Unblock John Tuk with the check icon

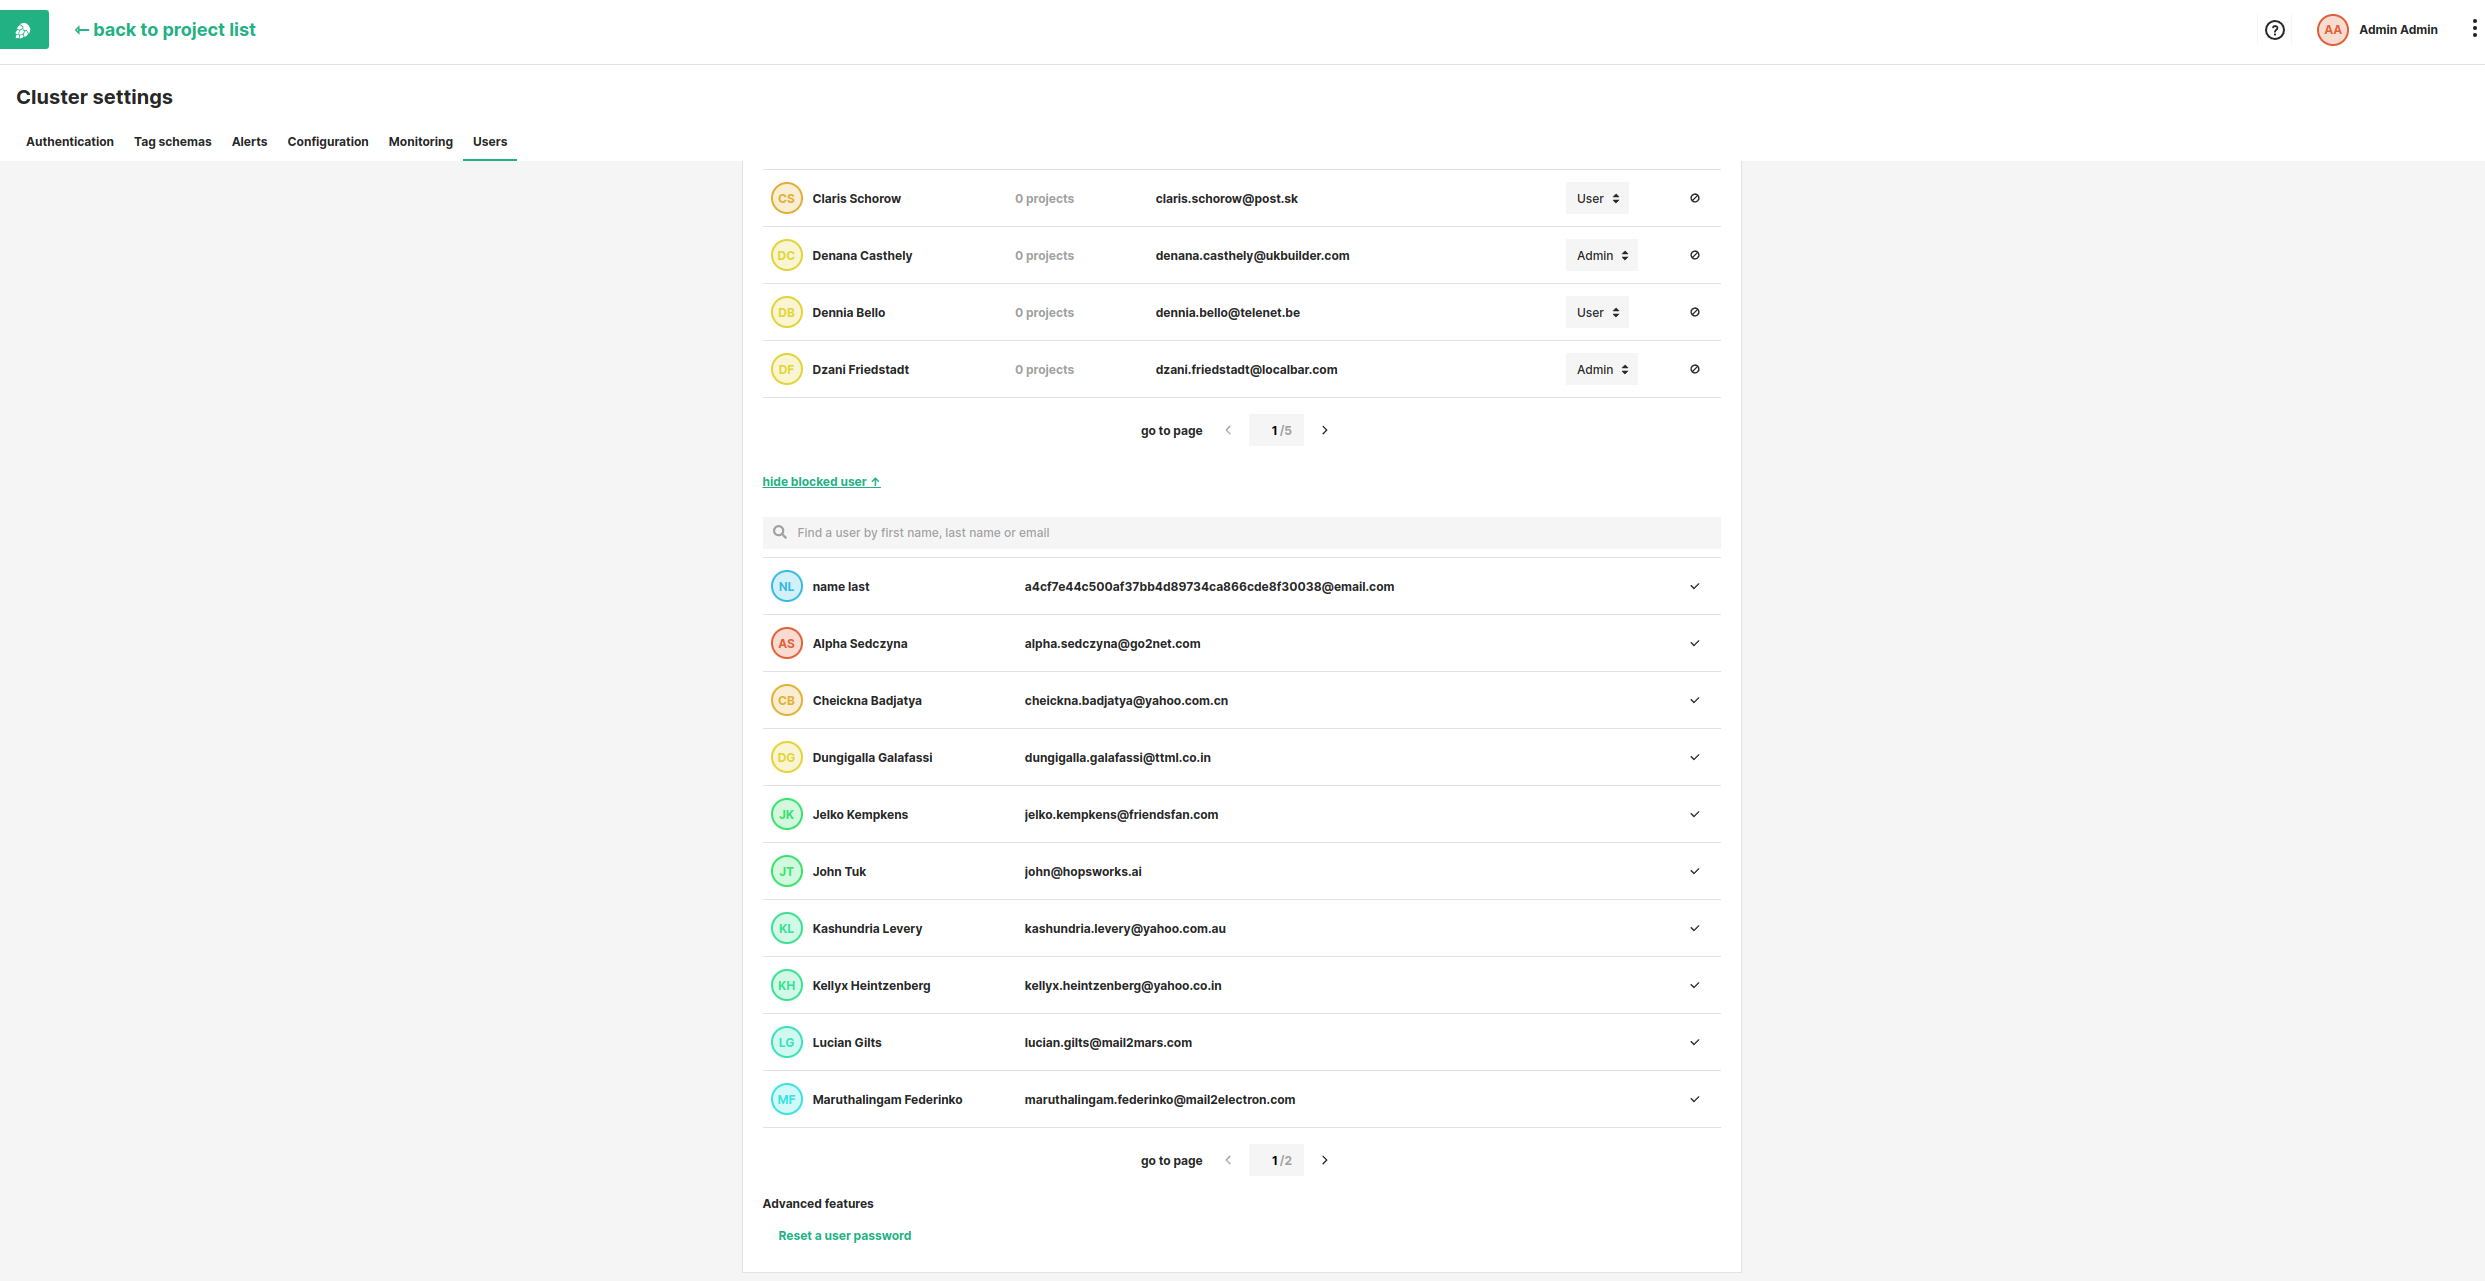1694,871
